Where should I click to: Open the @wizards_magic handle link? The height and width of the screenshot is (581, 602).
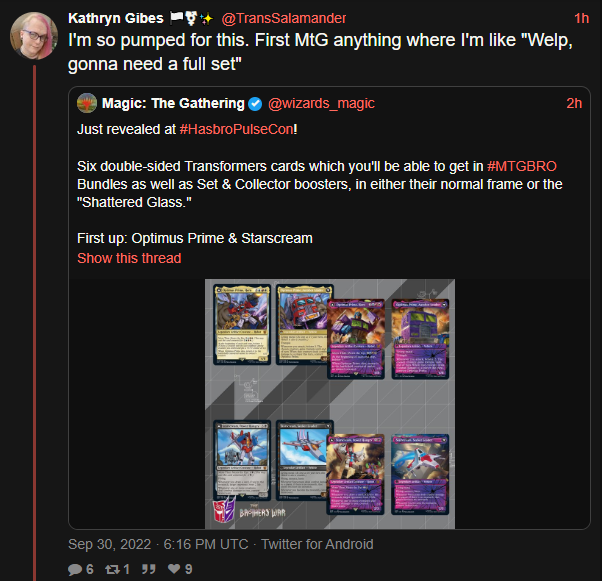coord(321,103)
